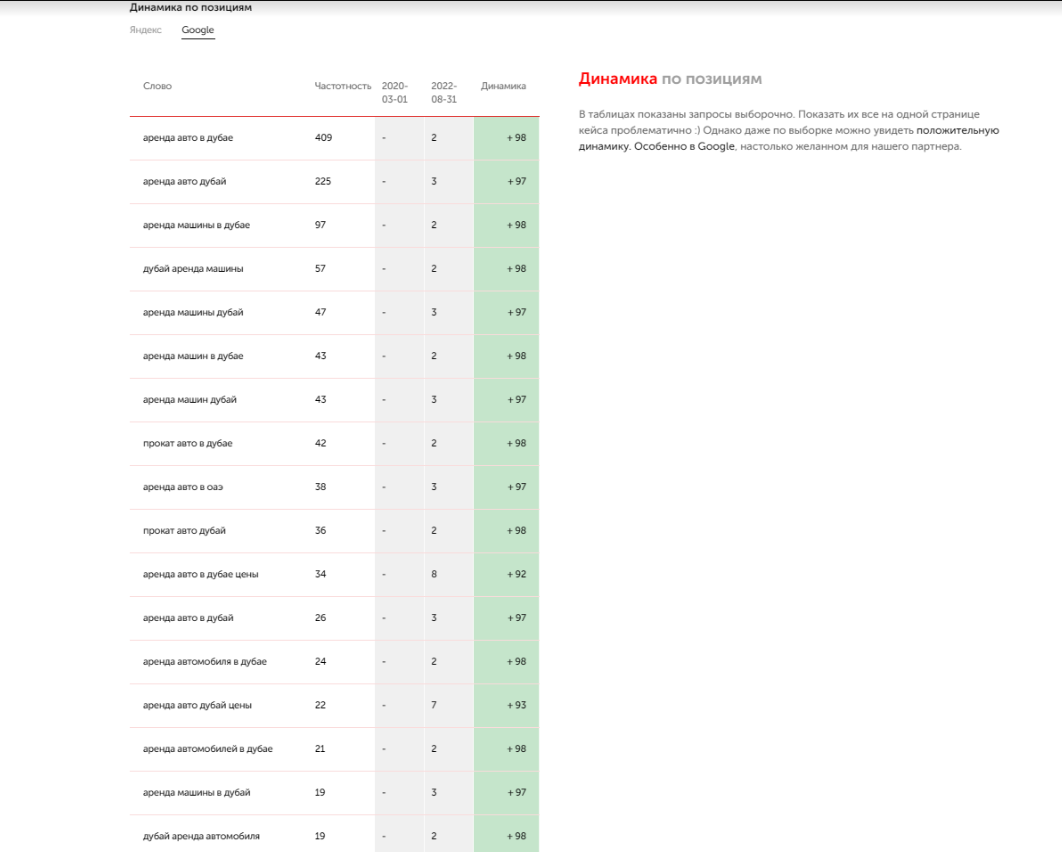Viewport: 1062px width, 852px height.
Task: Click the 2020-03-01 column header
Action: [x=395, y=92]
